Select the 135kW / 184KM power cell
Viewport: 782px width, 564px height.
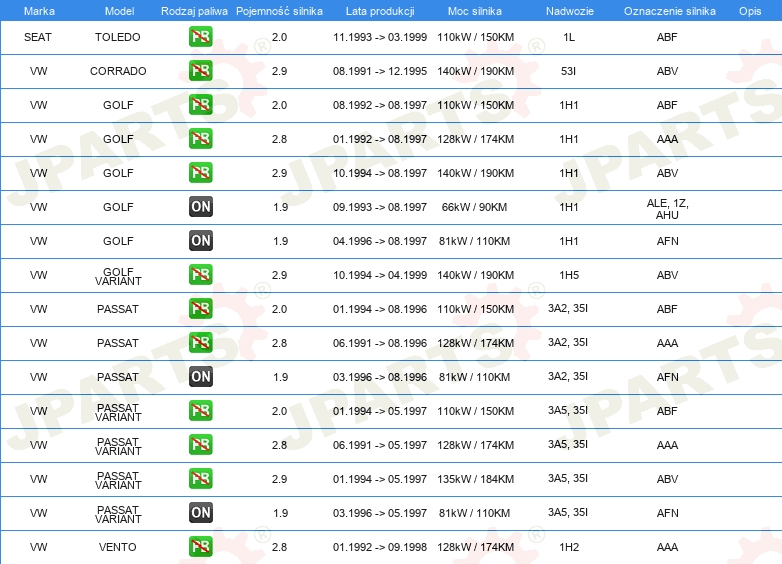[x=475, y=479]
